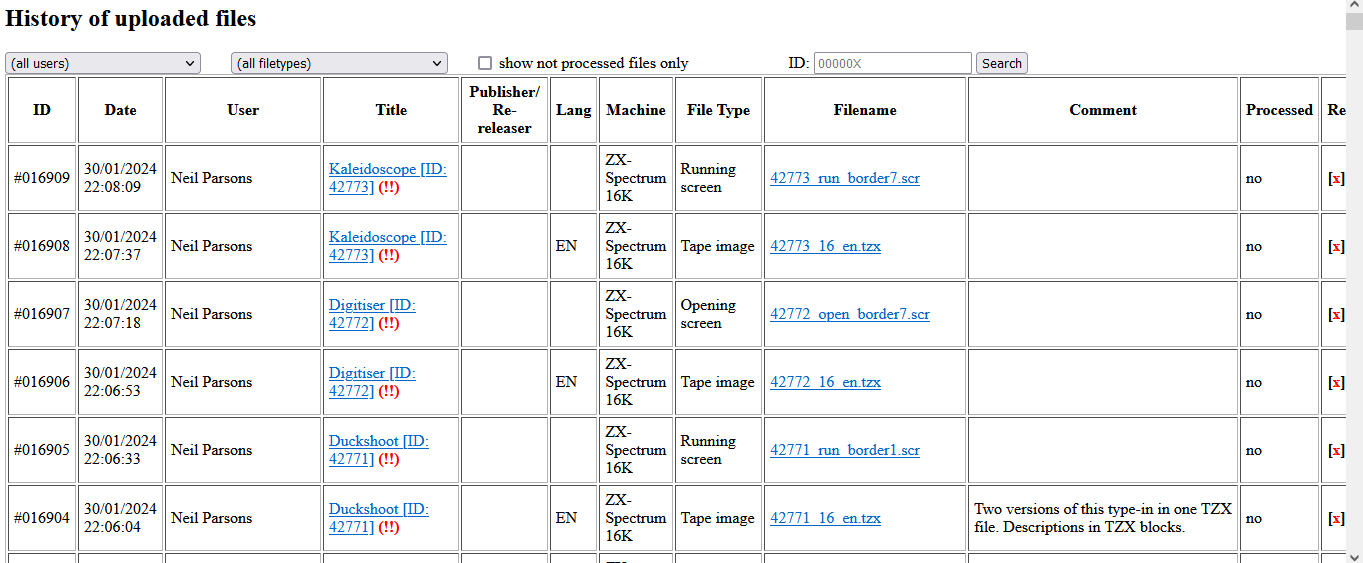Click the red x for upload #016908
The image size is (1363, 563).
point(1336,246)
